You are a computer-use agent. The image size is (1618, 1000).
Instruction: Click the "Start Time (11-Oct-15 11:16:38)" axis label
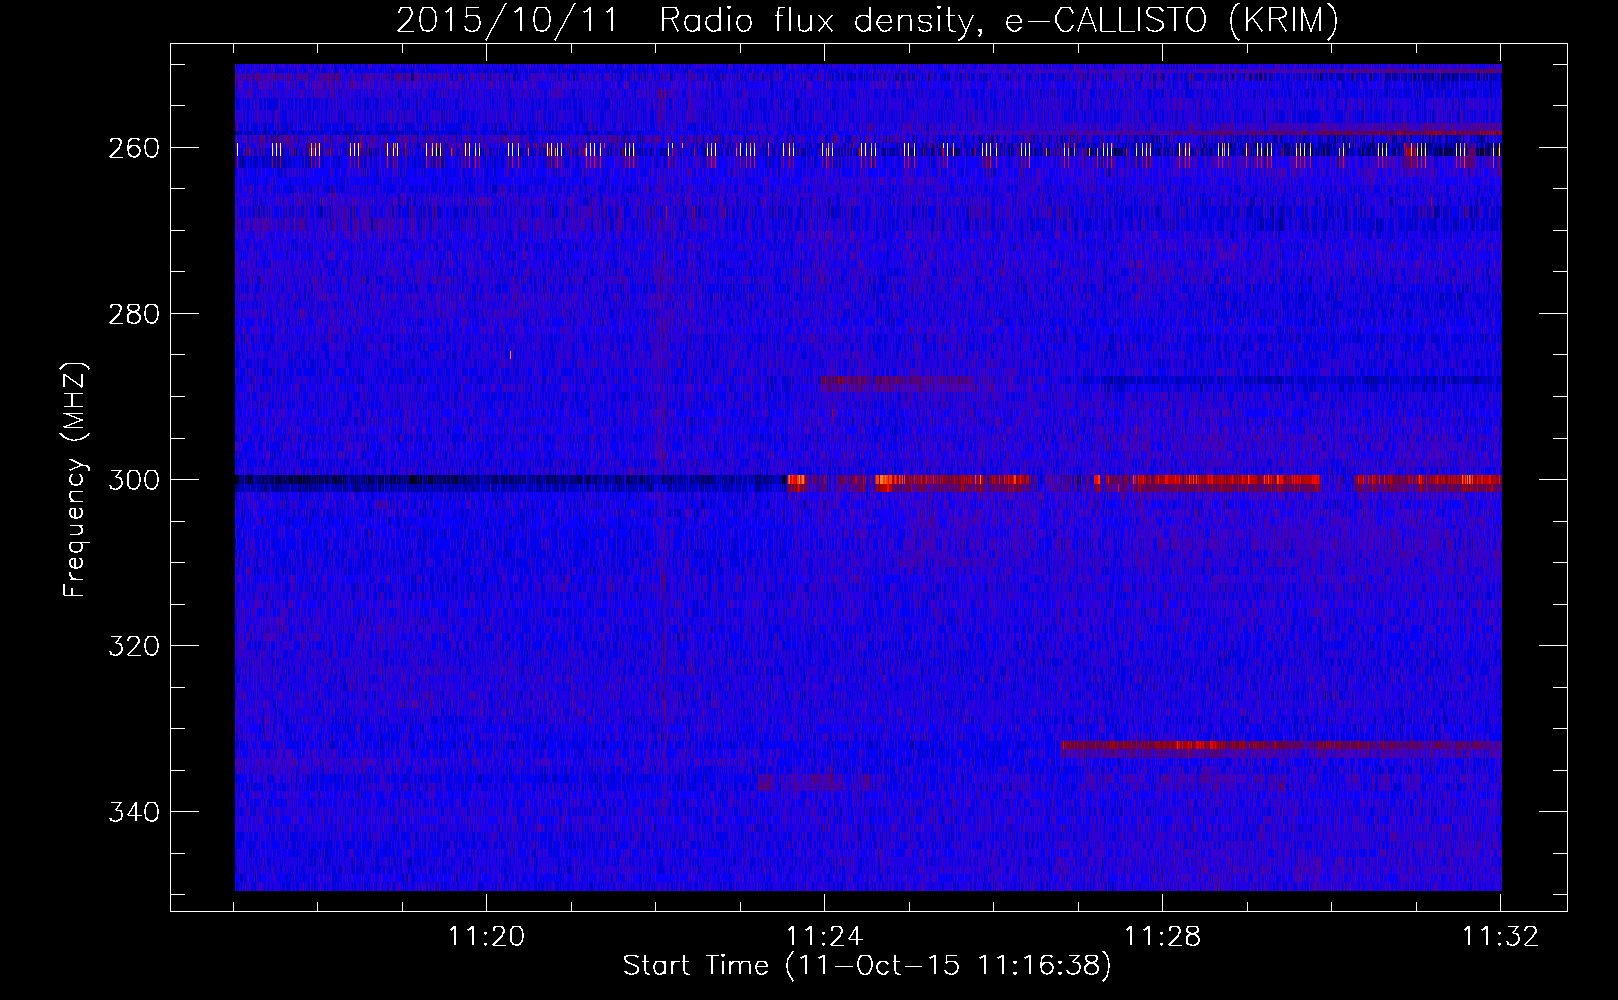point(867,966)
